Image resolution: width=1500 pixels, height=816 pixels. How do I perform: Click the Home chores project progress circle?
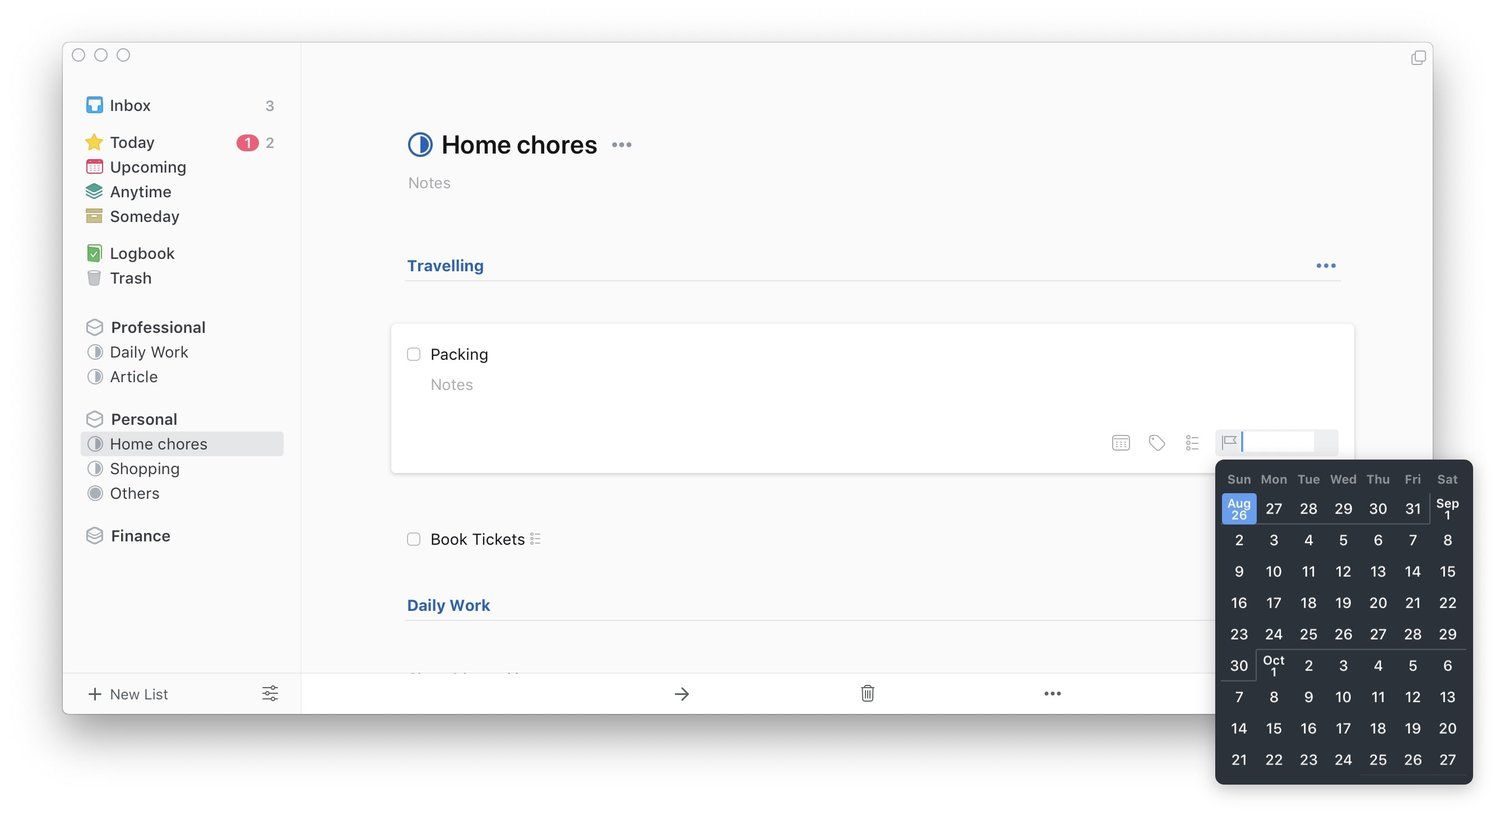coord(420,145)
